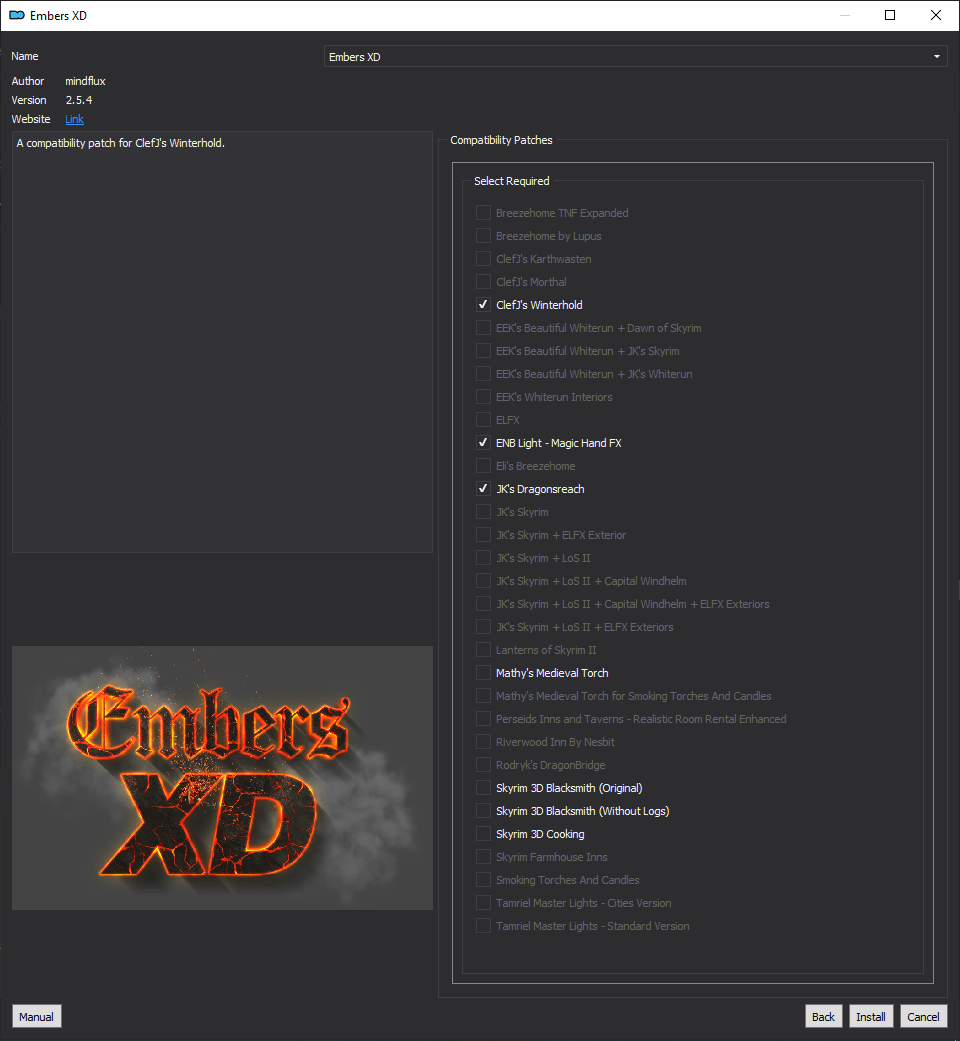Uncheck JK's Dragonsreach patch
The width and height of the screenshot is (960, 1041).
pyautogui.click(x=483, y=489)
